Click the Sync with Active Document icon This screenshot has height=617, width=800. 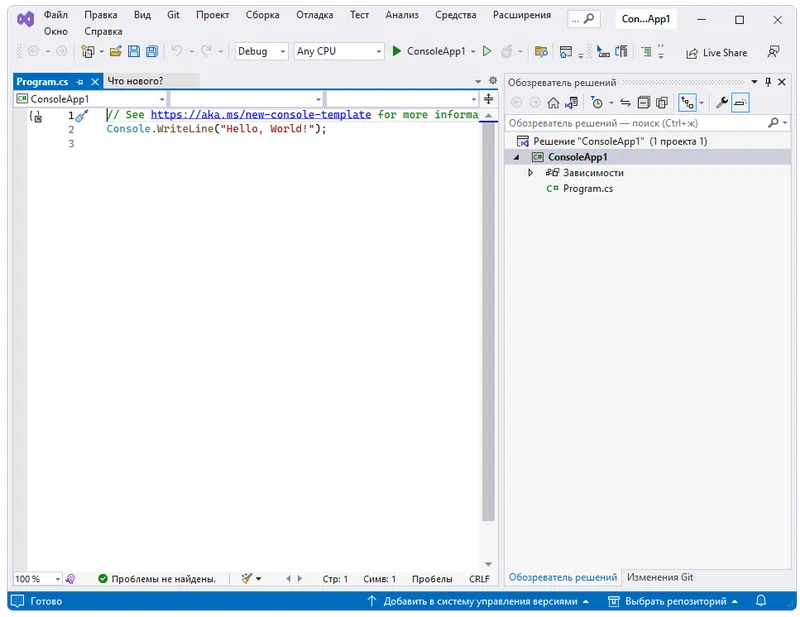pyautogui.click(x=625, y=102)
